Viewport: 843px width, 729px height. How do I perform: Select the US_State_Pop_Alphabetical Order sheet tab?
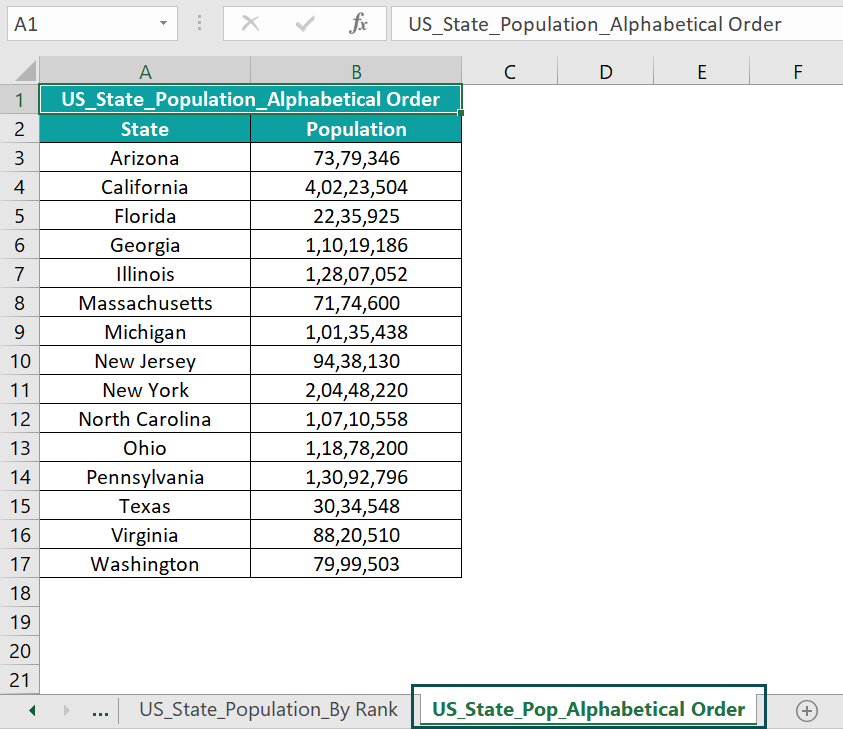[x=588, y=709]
